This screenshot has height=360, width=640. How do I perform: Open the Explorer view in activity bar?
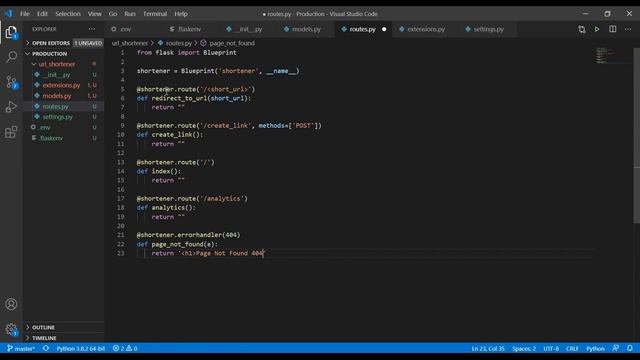click(11, 32)
